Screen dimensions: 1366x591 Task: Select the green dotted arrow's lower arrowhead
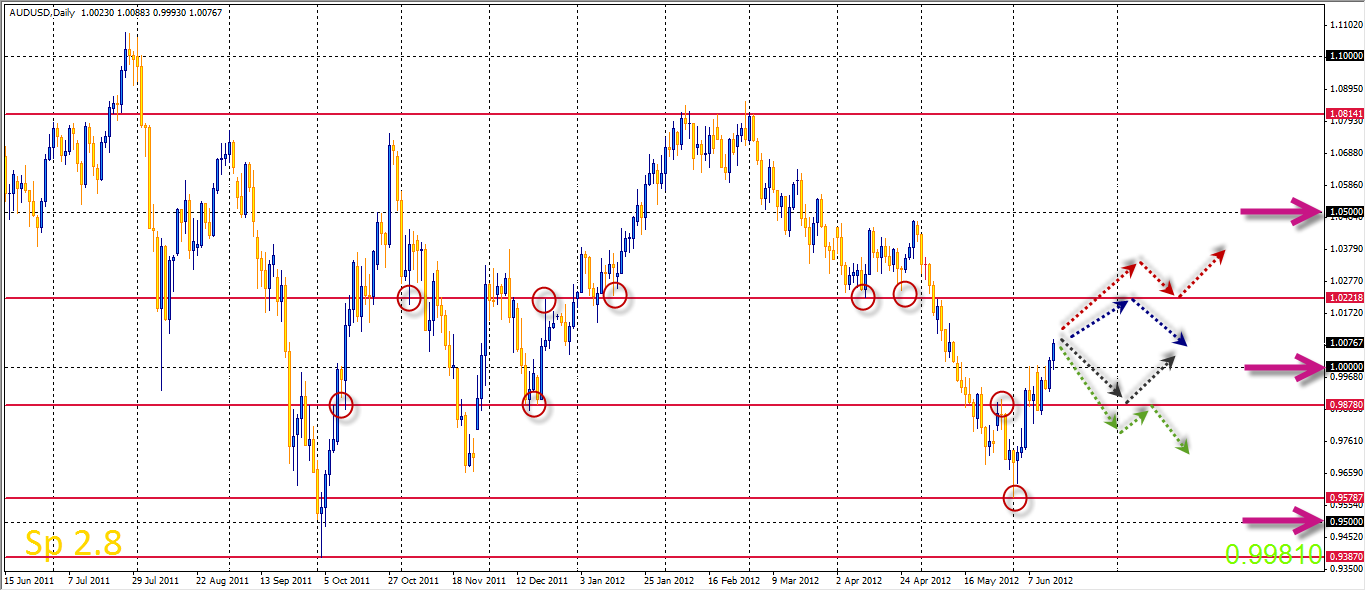click(x=1182, y=447)
